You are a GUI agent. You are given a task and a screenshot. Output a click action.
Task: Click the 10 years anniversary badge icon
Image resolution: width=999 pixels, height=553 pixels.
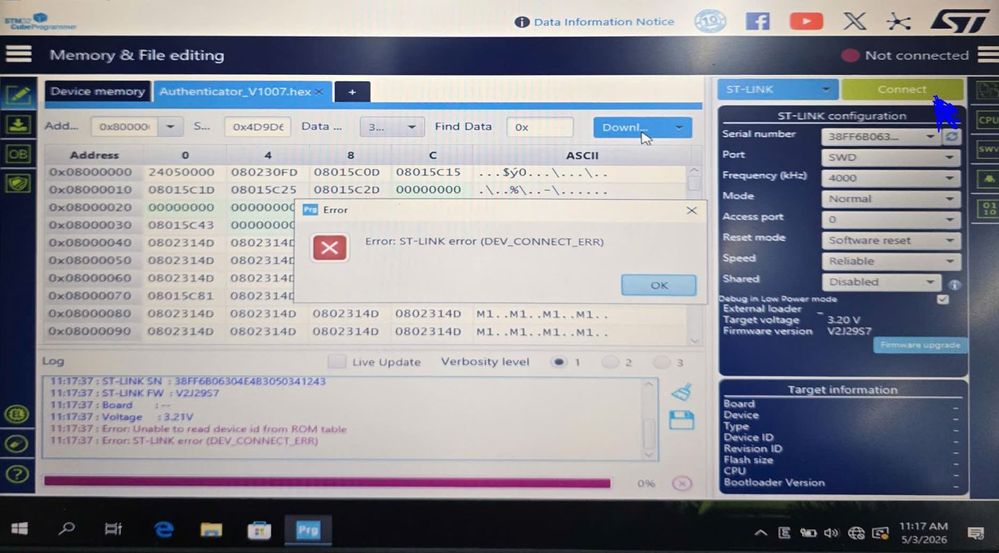tap(710, 21)
